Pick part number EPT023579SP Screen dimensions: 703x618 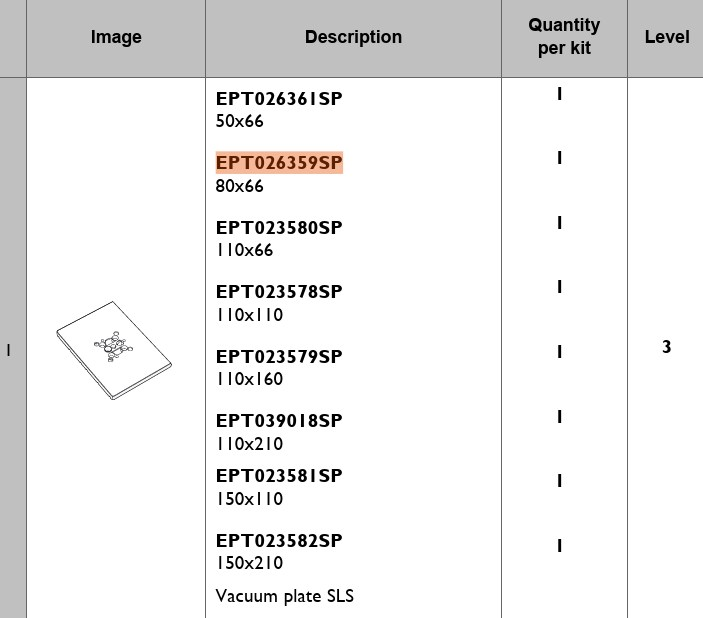click(x=279, y=357)
